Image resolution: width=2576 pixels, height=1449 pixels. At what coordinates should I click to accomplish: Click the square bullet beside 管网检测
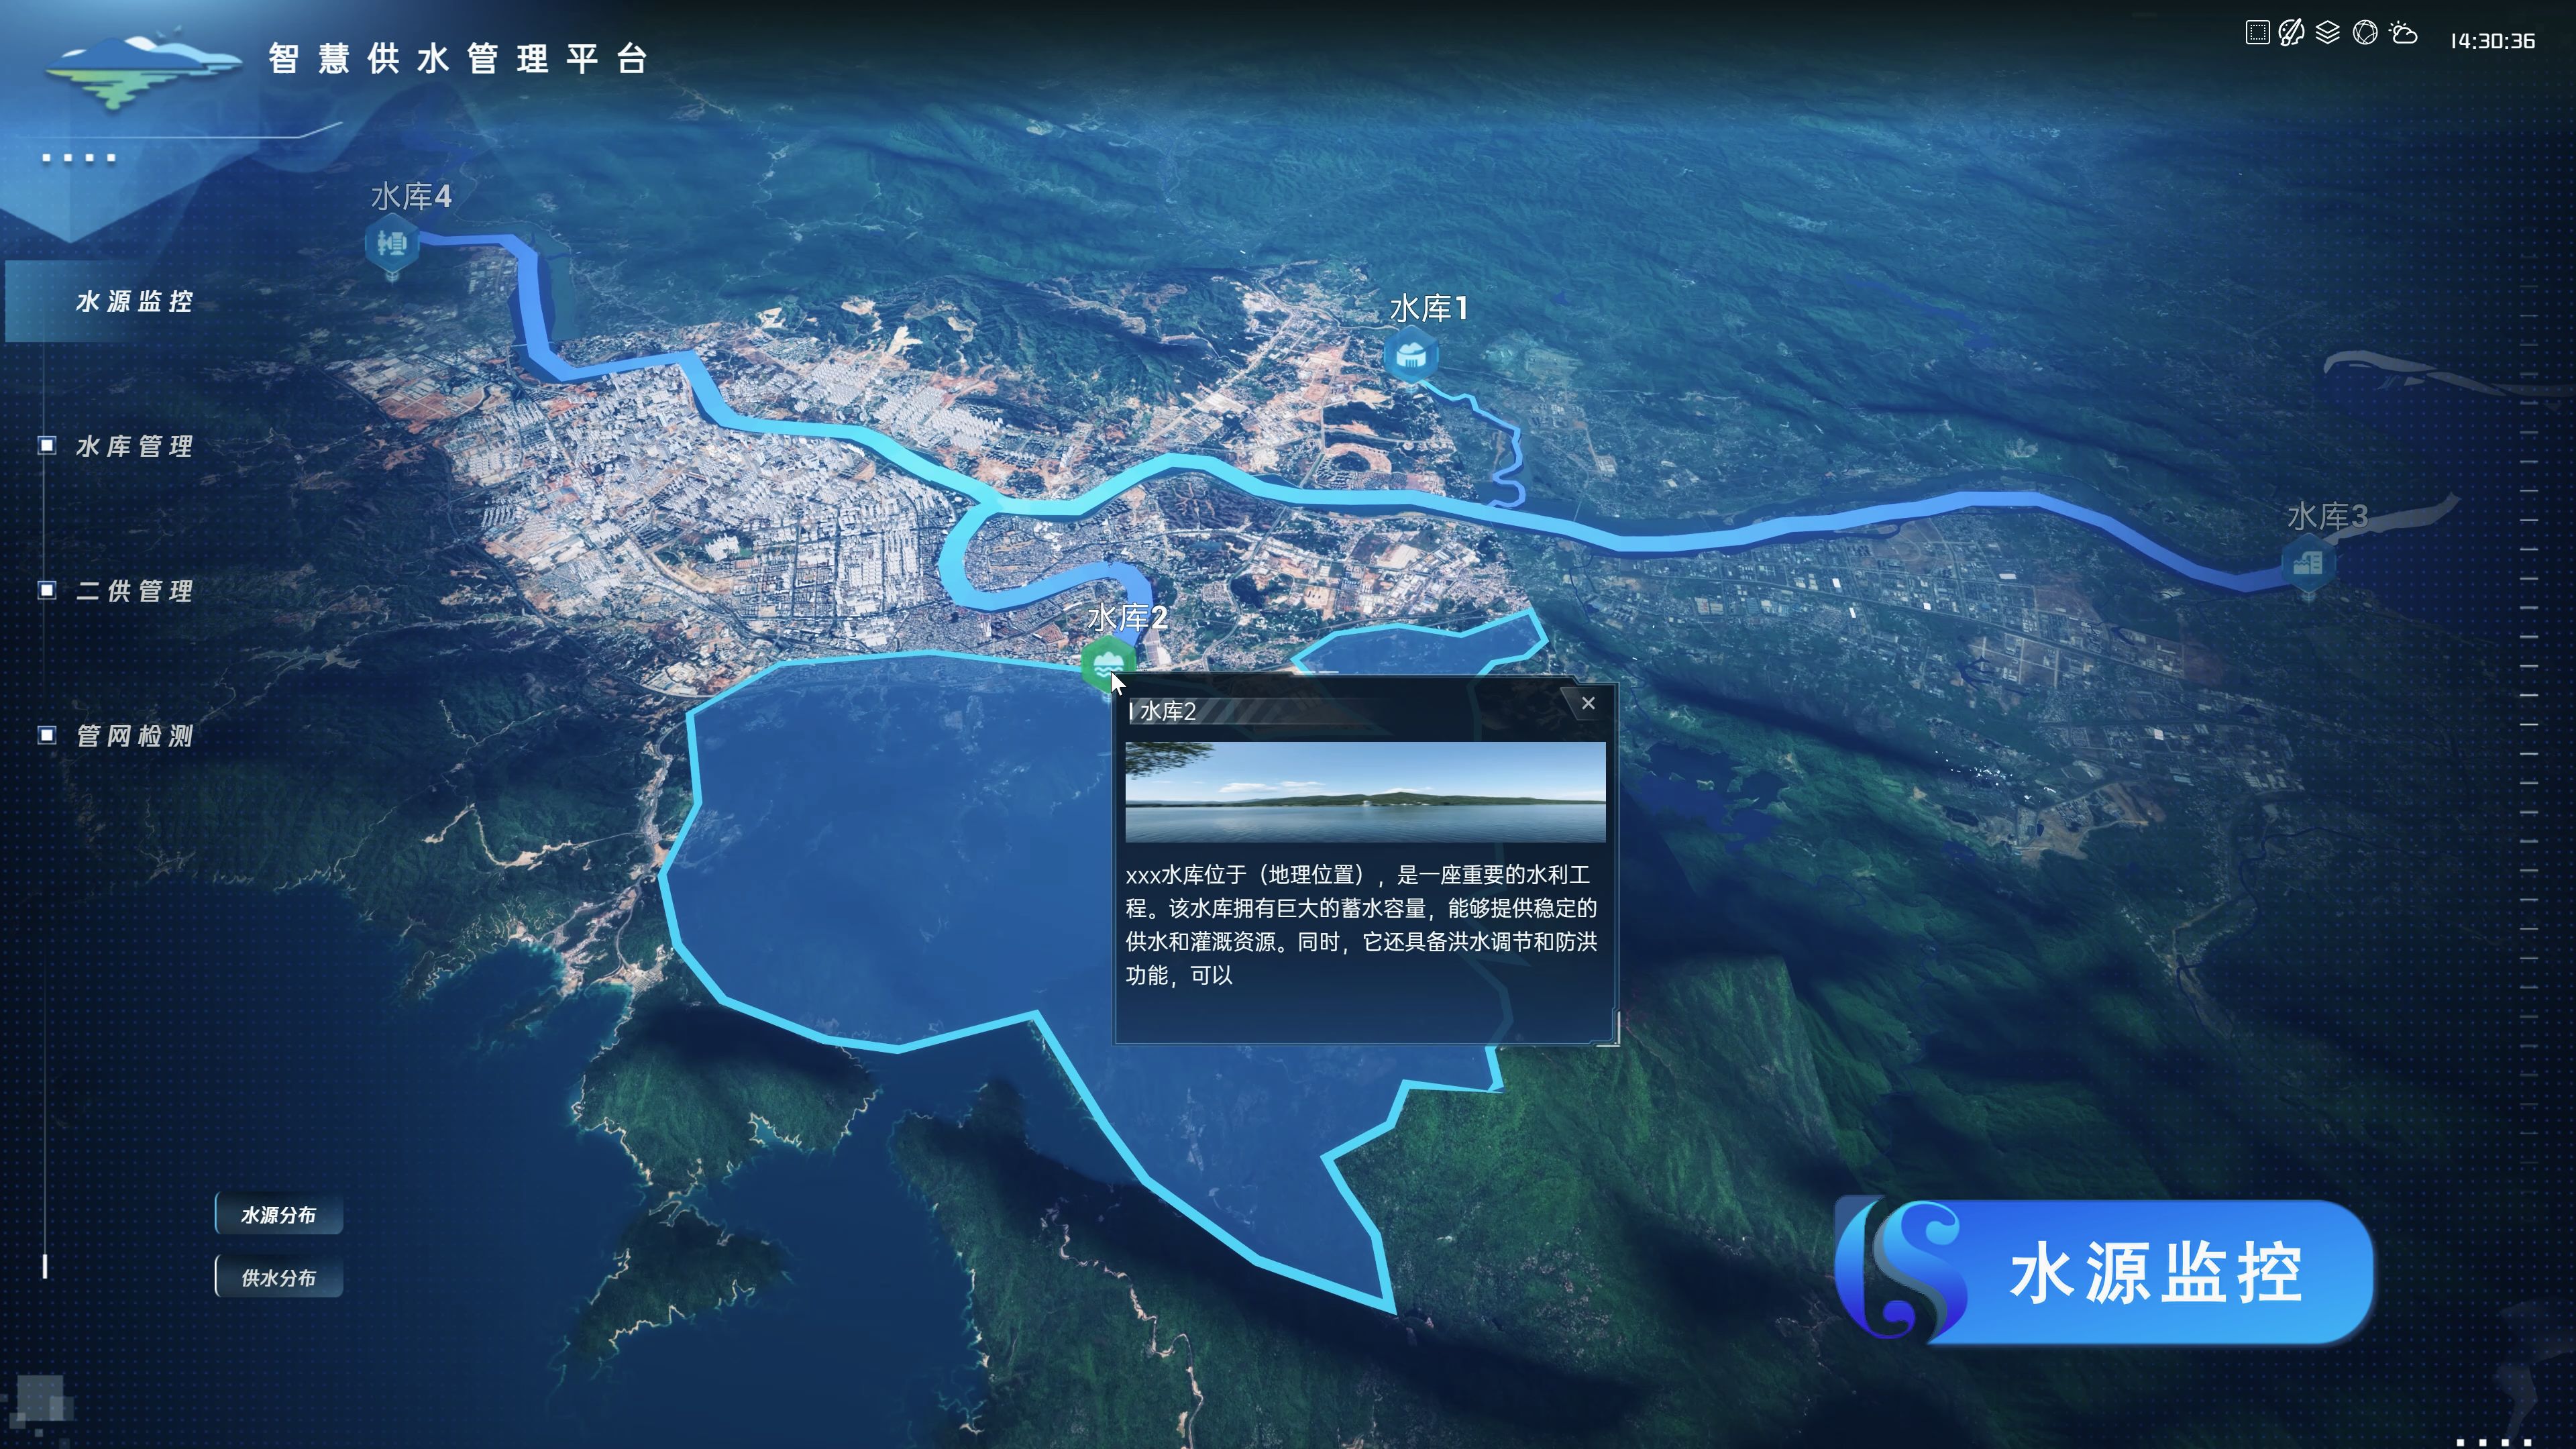pyautogui.click(x=47, y=736)
